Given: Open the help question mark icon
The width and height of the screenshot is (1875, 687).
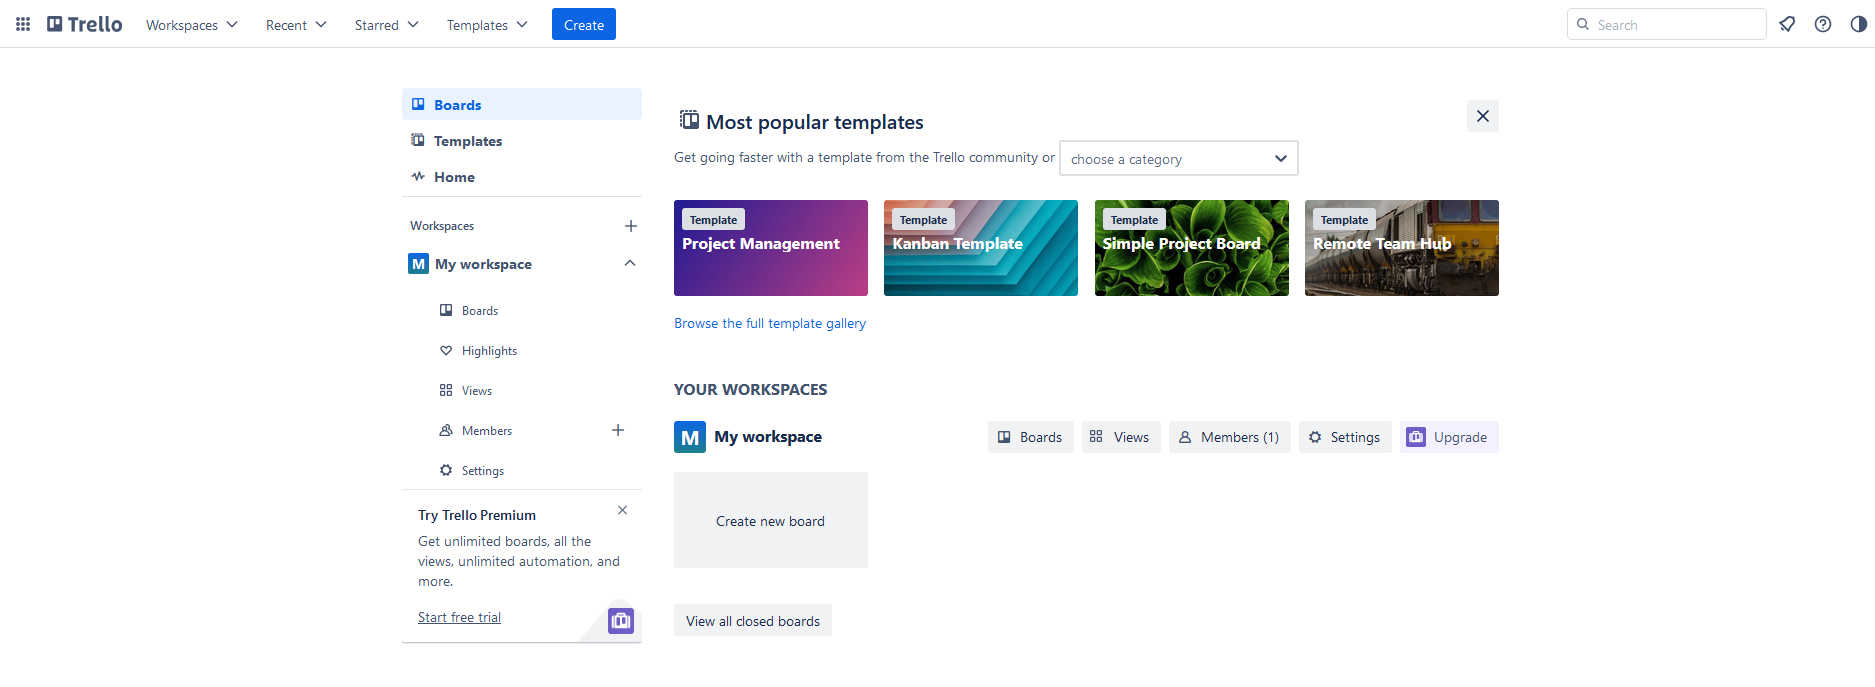Looking at the screenshot, I should click(1823, 24).
